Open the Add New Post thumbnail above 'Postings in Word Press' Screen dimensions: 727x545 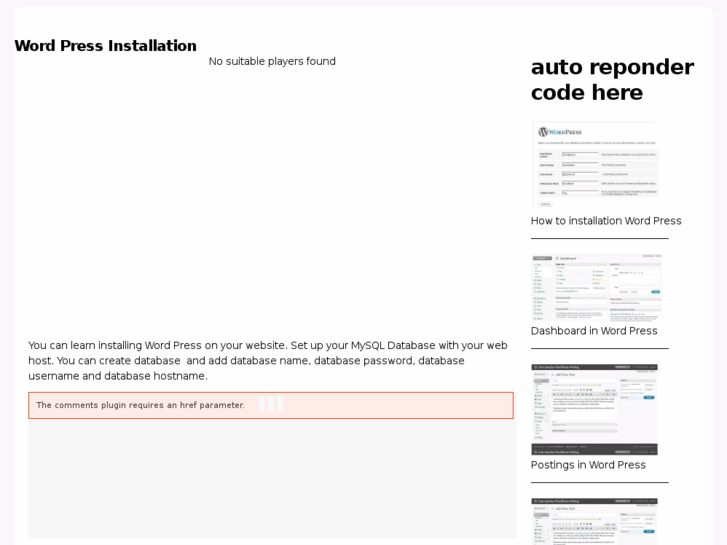pos(594,410)
